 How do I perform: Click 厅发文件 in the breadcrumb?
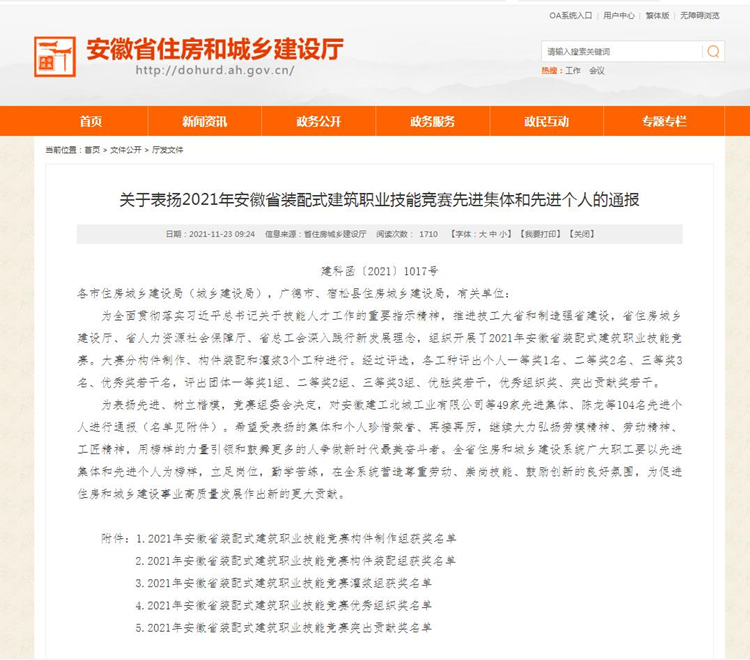coord(168,149)
